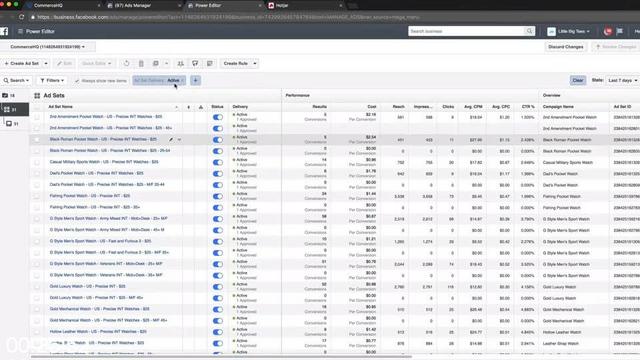Switch to the Hotjar browser tab
The image size is (640, 360).
click(x=304, y=5)
